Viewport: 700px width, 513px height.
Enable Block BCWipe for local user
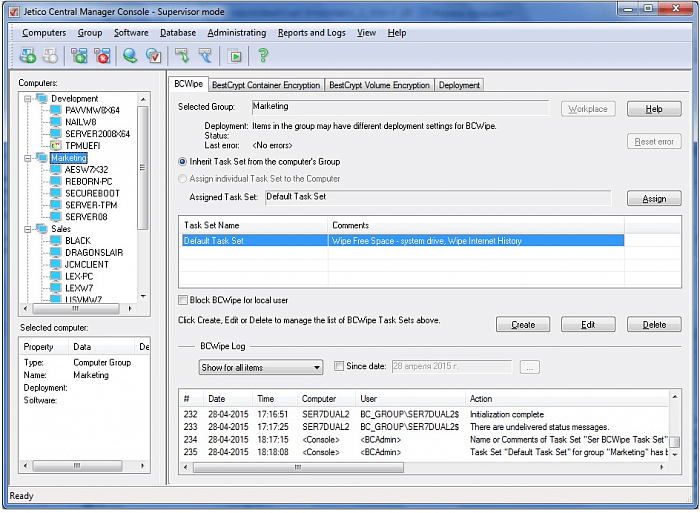coord(183,300)
